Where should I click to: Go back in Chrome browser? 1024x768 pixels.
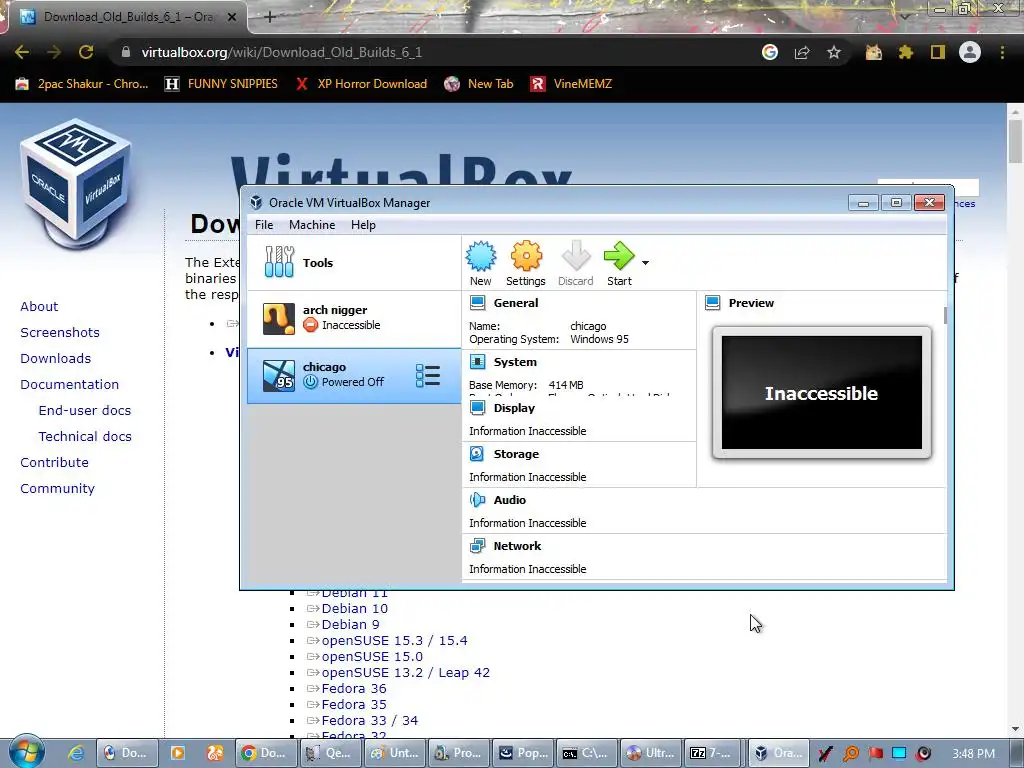click(22, 52)
